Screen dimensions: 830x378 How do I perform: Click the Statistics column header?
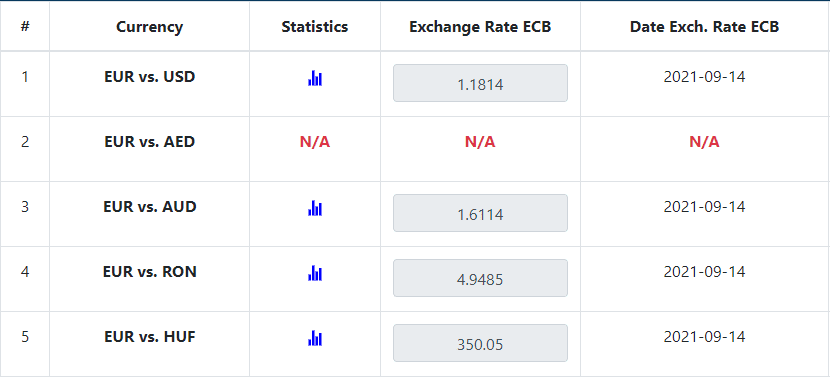coord(315,27)
